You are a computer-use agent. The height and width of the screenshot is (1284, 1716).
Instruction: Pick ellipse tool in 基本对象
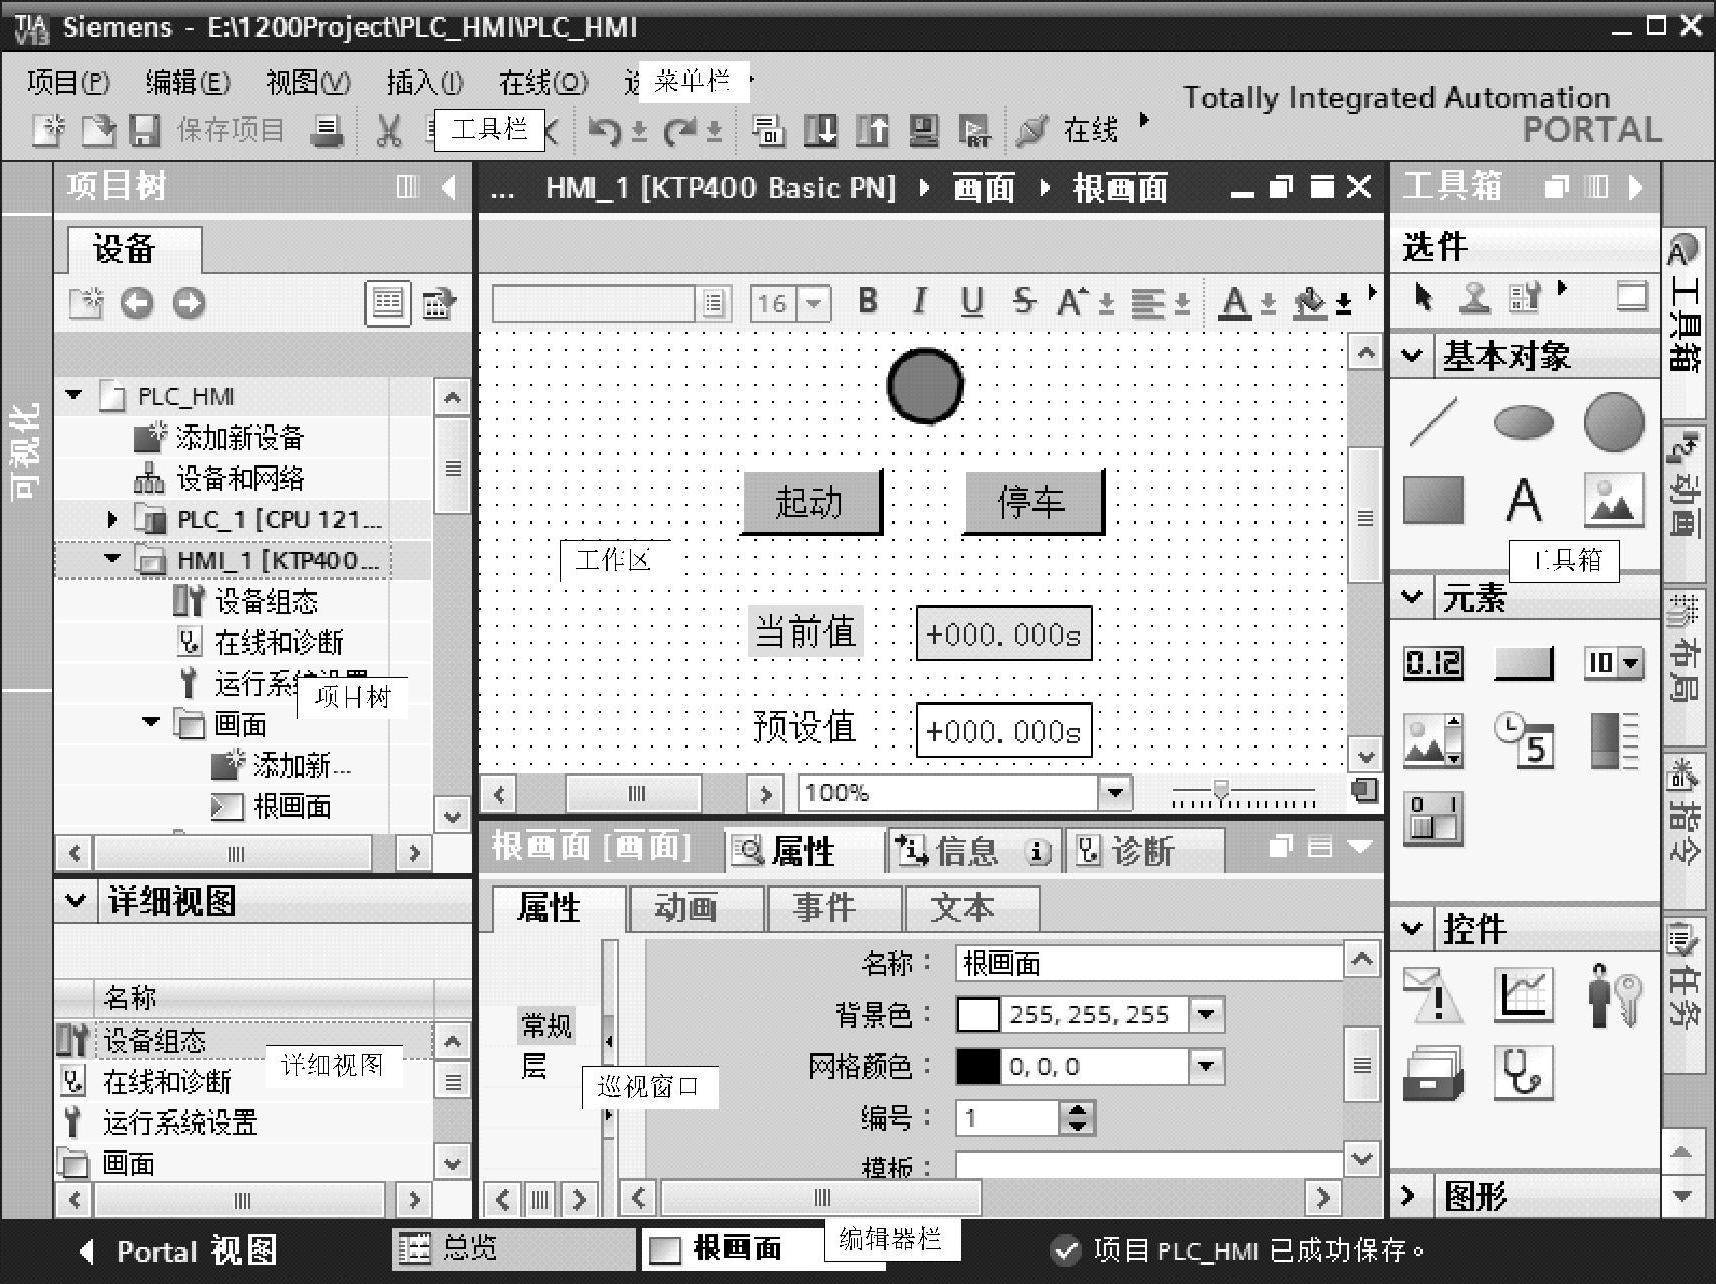click(1523, 422)
